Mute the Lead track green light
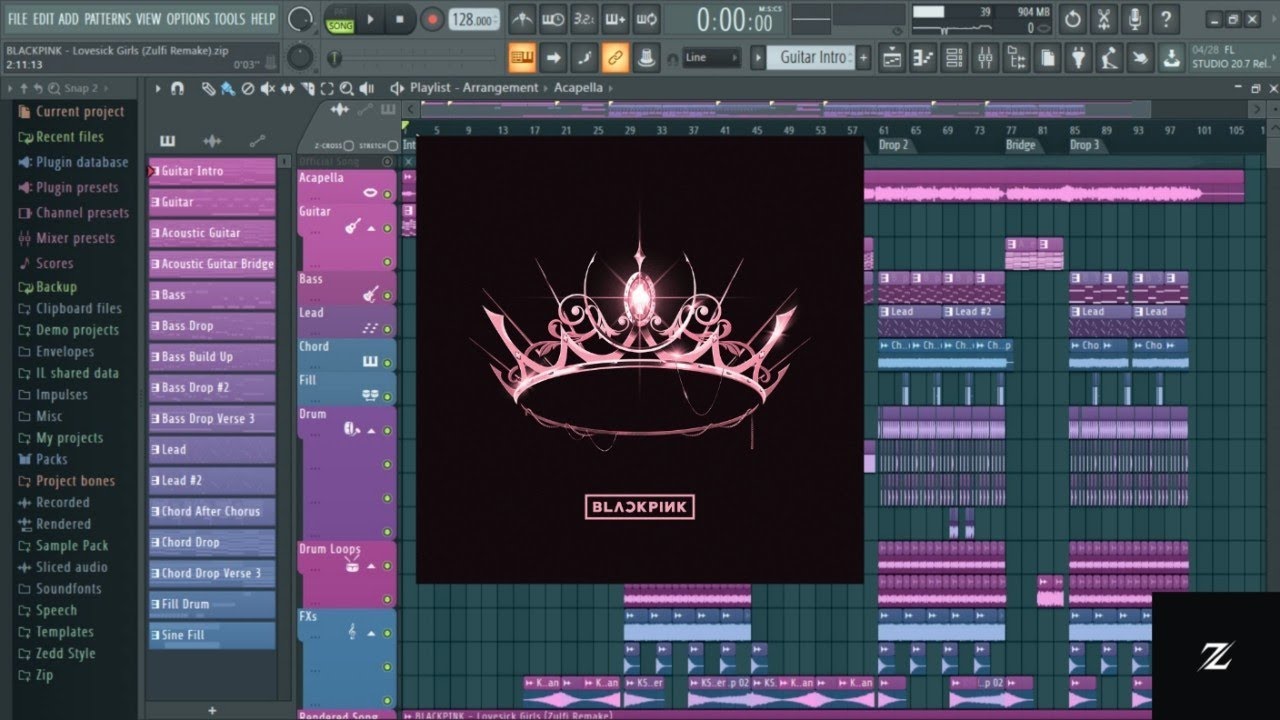The width and height of the screenshot is (1280, 720). (x=387, y=327)
